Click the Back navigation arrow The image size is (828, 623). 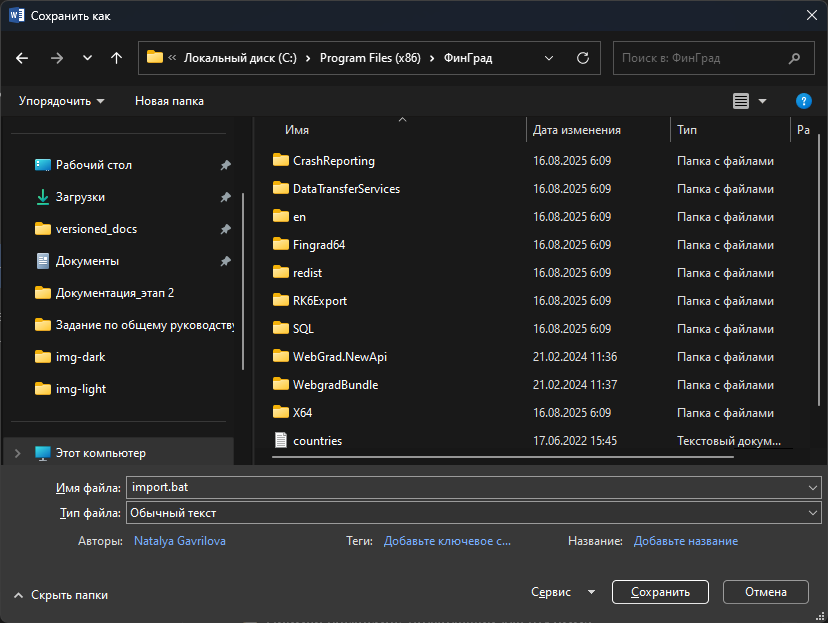click(x=21, y=58)
